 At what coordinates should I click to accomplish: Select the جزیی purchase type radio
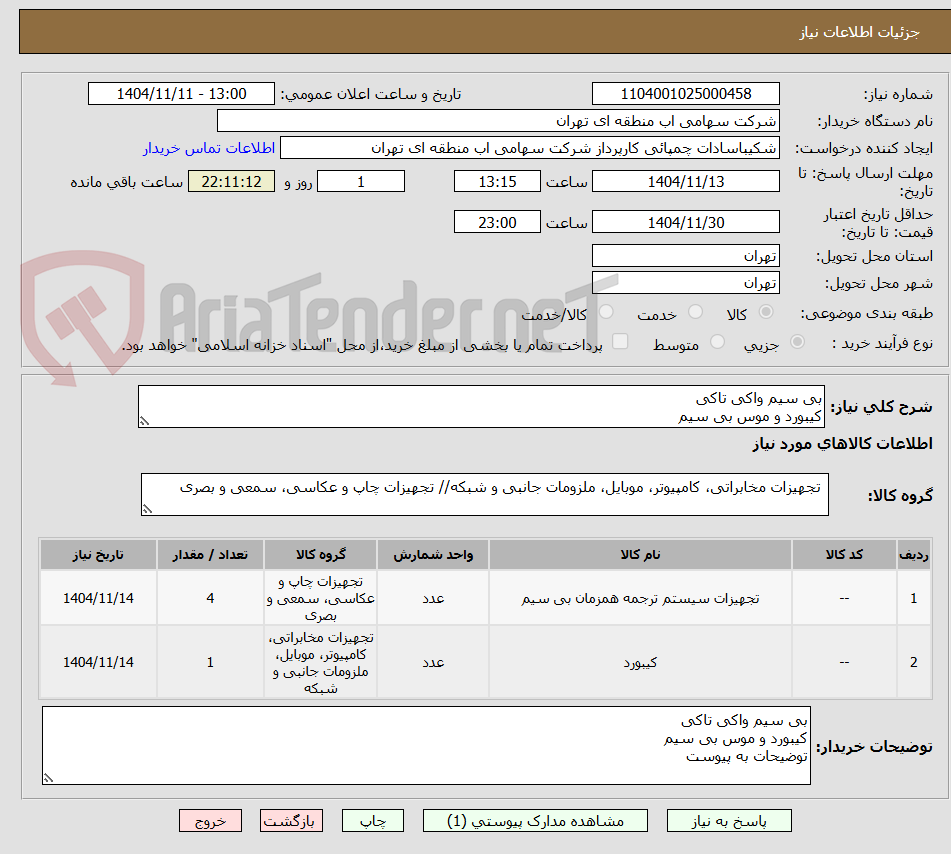click(x=798, y=342)
